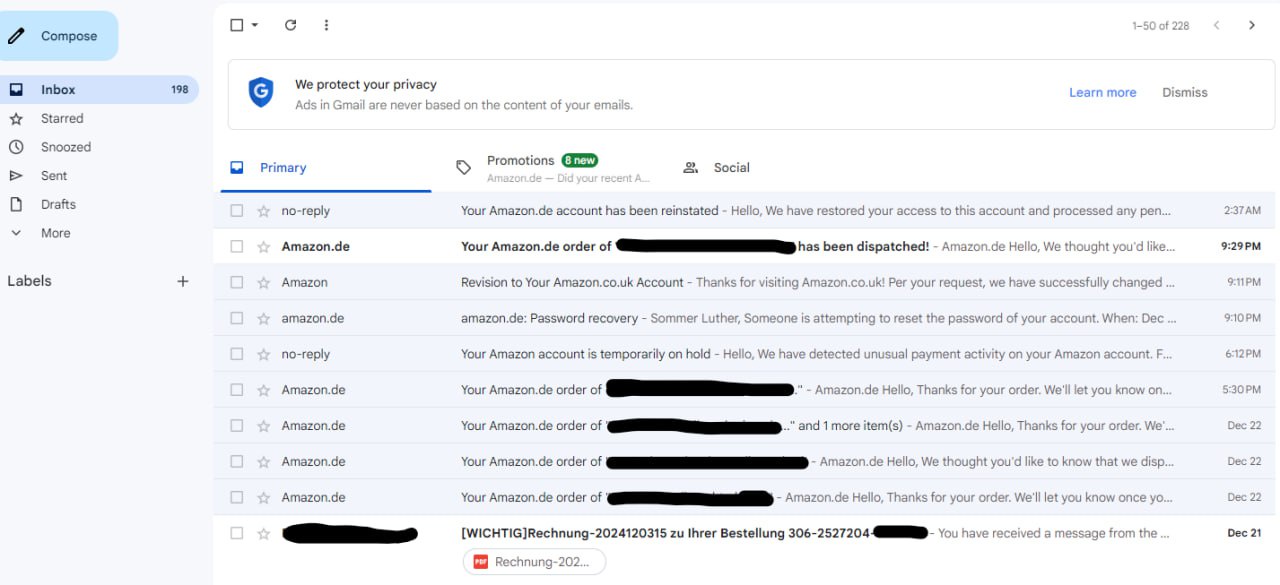The width and height of the screenshot is (1280, 585).
Task: Open the three-dot more options menu
Action: pos(326,25)
